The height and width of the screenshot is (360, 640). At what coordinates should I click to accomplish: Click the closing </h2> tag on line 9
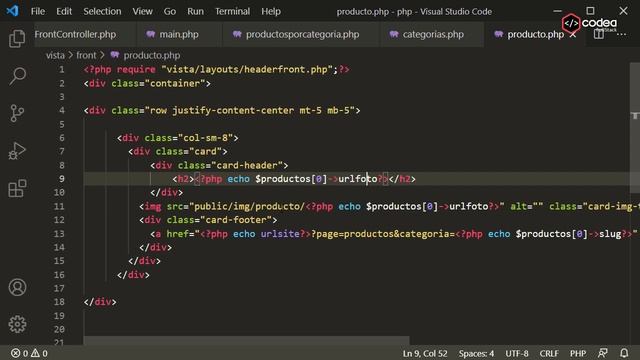click(402, 179)
